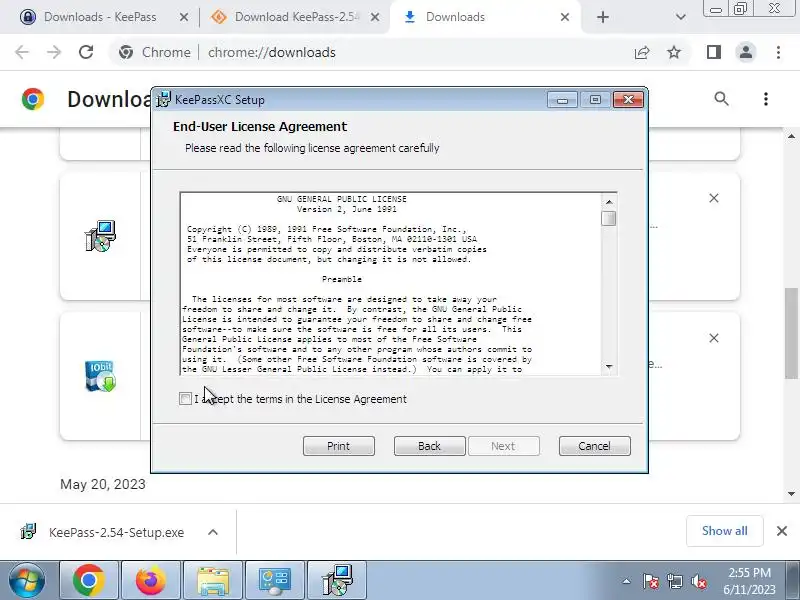Launch Firefox from the taskbar
Image resolution: width=800 pixels, height=600 pixels.
151,580
